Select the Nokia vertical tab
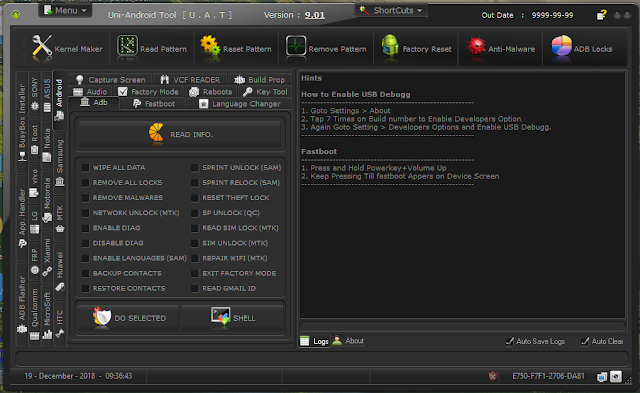This screenshot has height=393, width=640. [47, 144]
